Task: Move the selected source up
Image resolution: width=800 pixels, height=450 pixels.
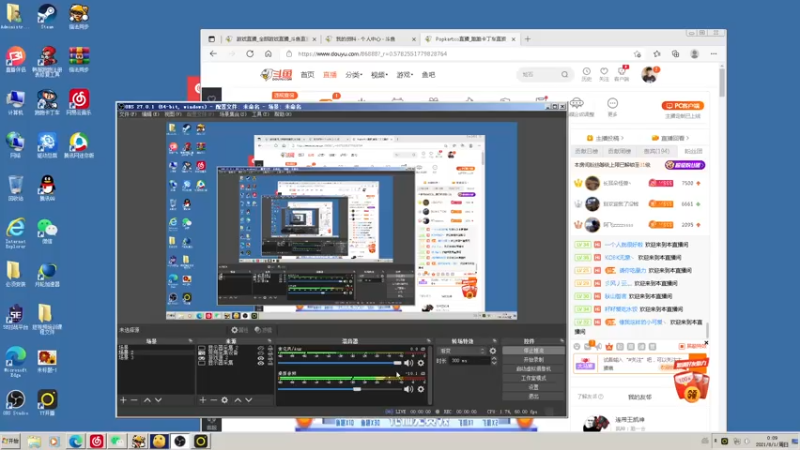Action: (238, 400)
